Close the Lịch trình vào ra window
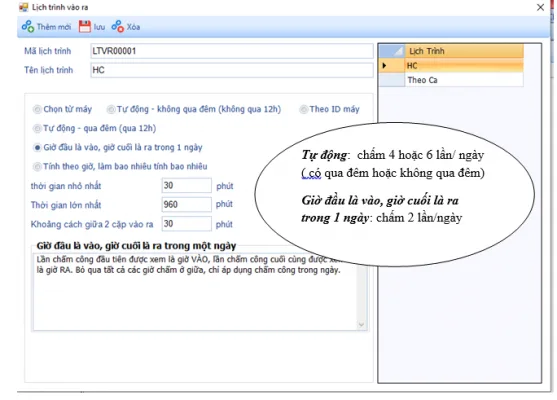557x400 pixels. click(x=540, y=7)
